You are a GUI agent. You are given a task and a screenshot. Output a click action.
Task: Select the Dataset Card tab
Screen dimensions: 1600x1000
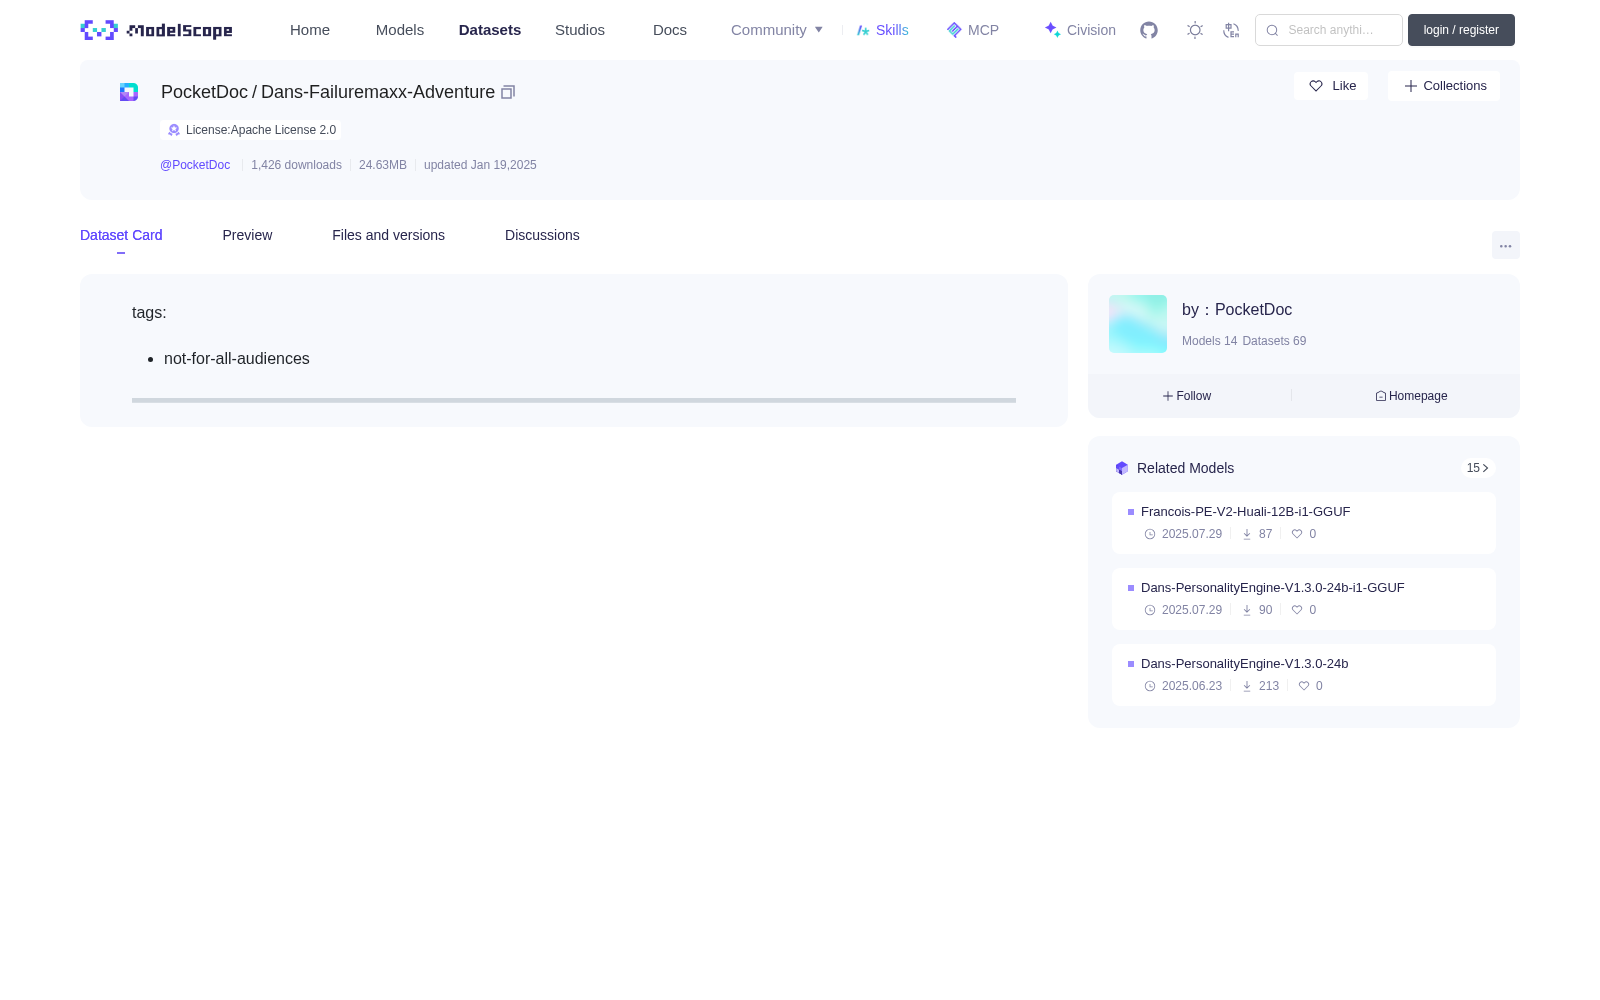[x=121, y=235]
